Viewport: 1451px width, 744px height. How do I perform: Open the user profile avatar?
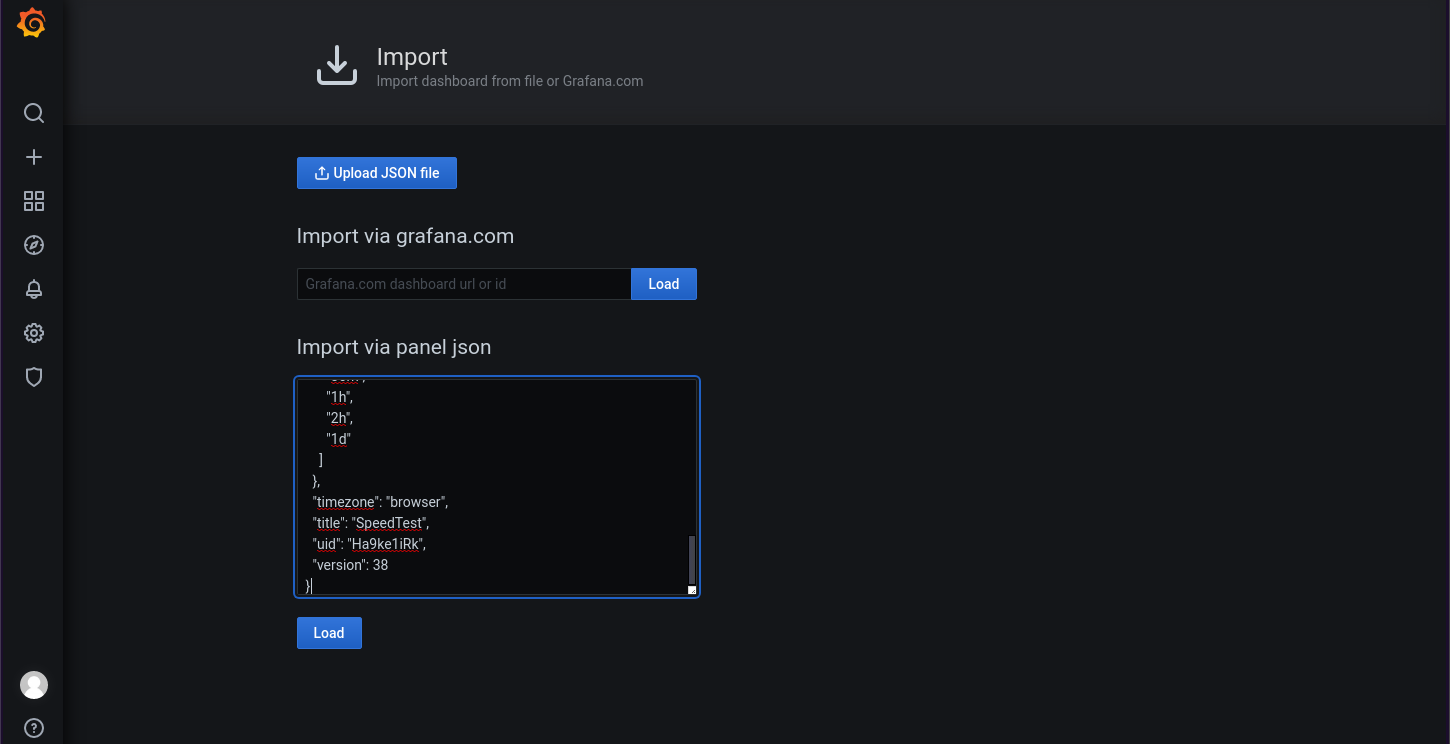click(x=34, y=685)
